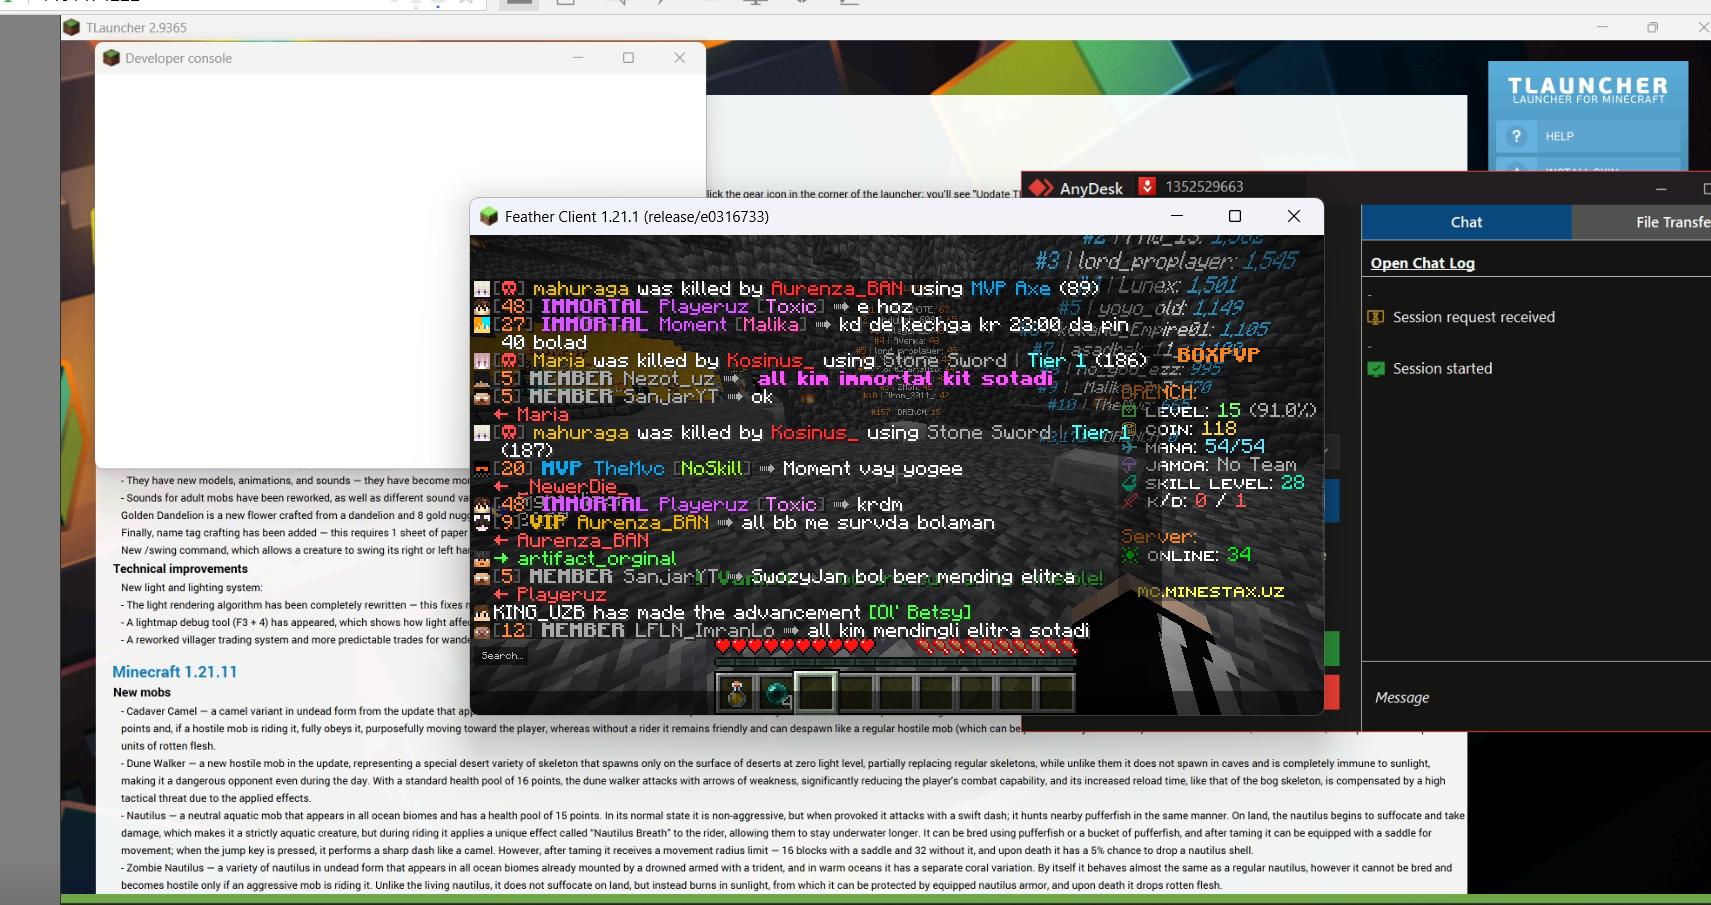The image size is (1711, 905).
Task: Click the AnyDesk logo icon
Action: [x=1041, y=187]
